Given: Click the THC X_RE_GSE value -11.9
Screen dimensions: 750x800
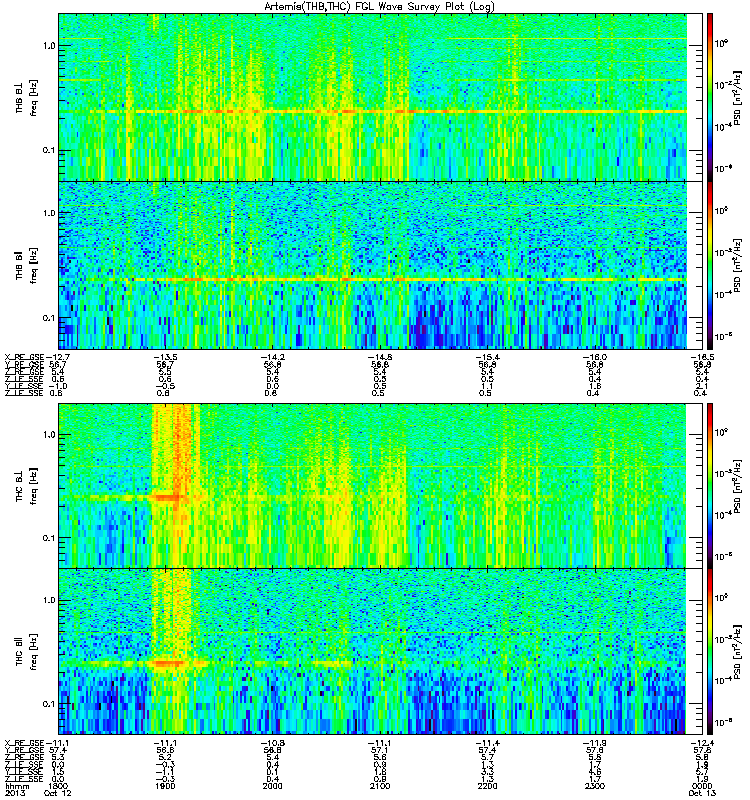Looking at the screenshot, I should coord(594,743).
